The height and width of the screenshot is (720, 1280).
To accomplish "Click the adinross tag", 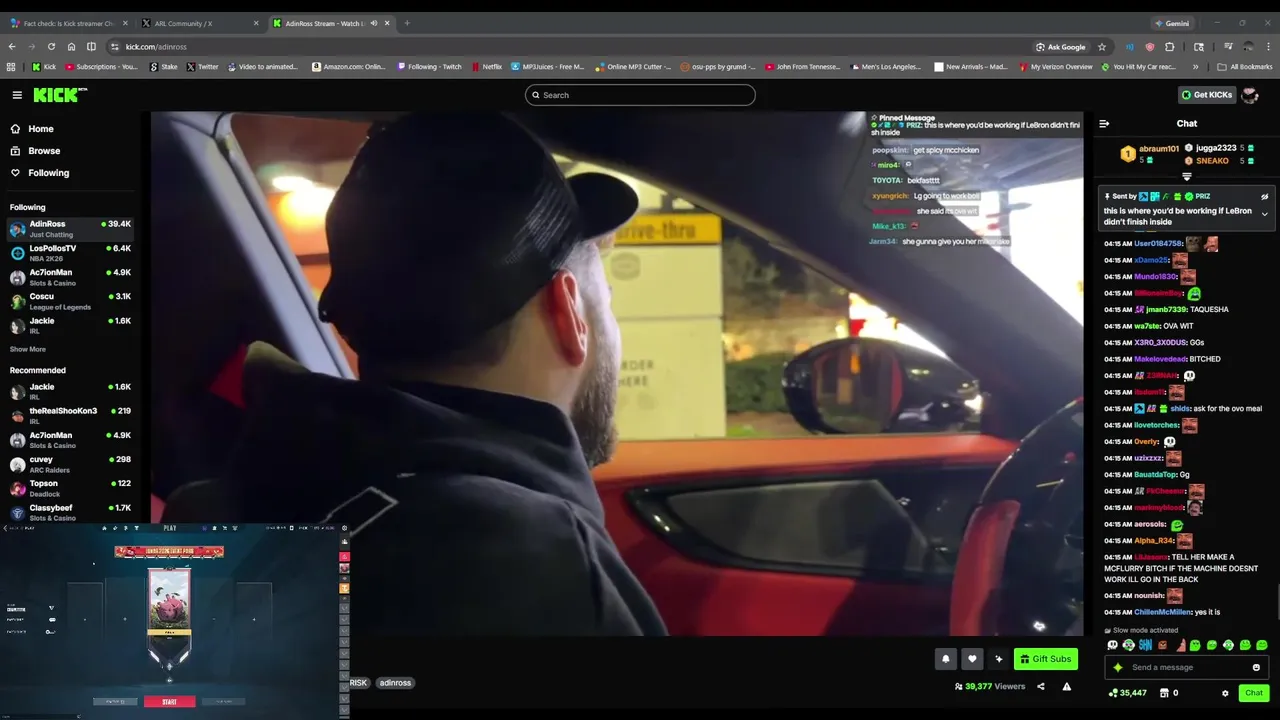I will 395,683.
